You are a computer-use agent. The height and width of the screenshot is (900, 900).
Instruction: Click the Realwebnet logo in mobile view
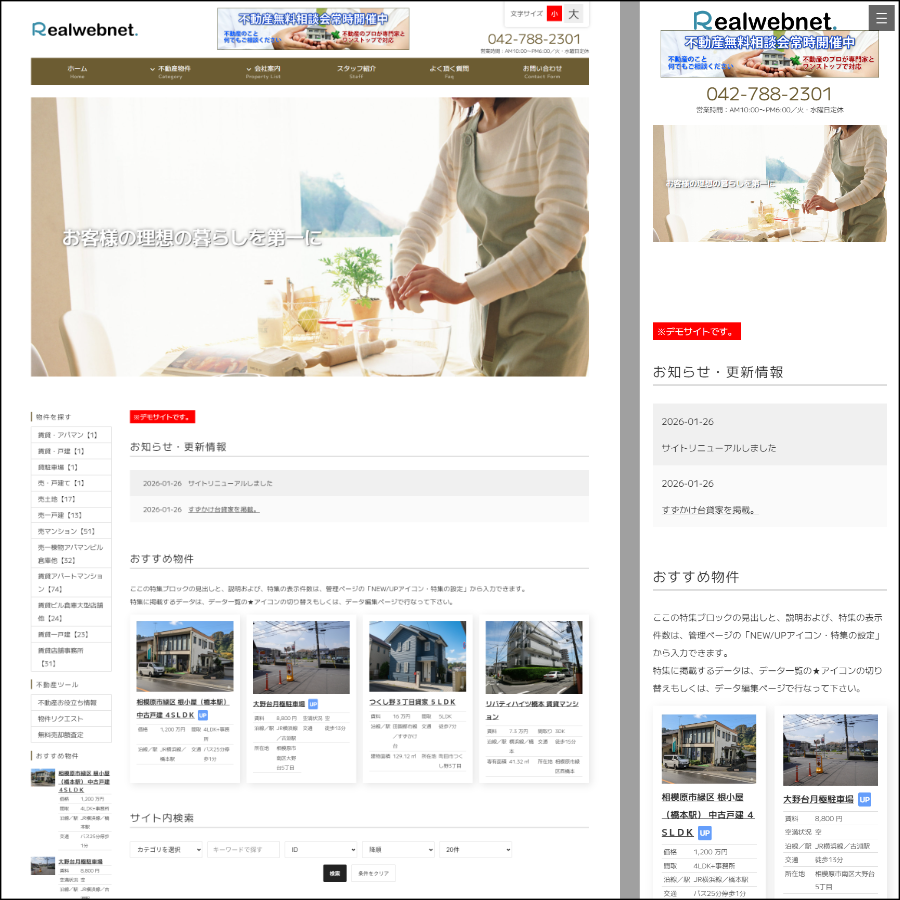click(764, 21)
